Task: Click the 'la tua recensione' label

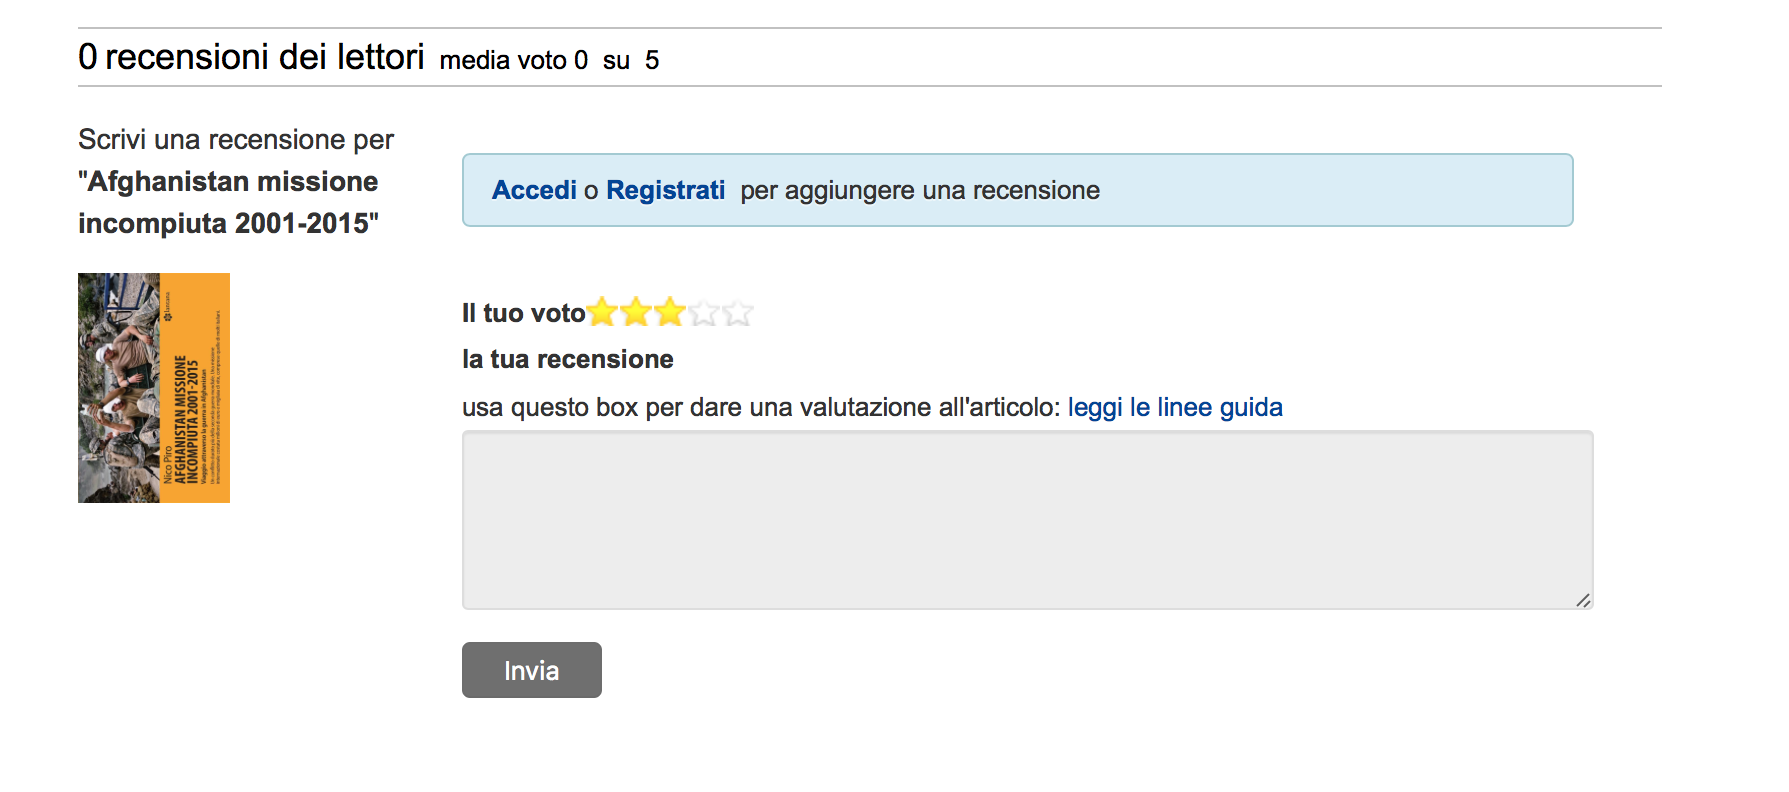Action: pyautogui.click(x=568, y=359)
